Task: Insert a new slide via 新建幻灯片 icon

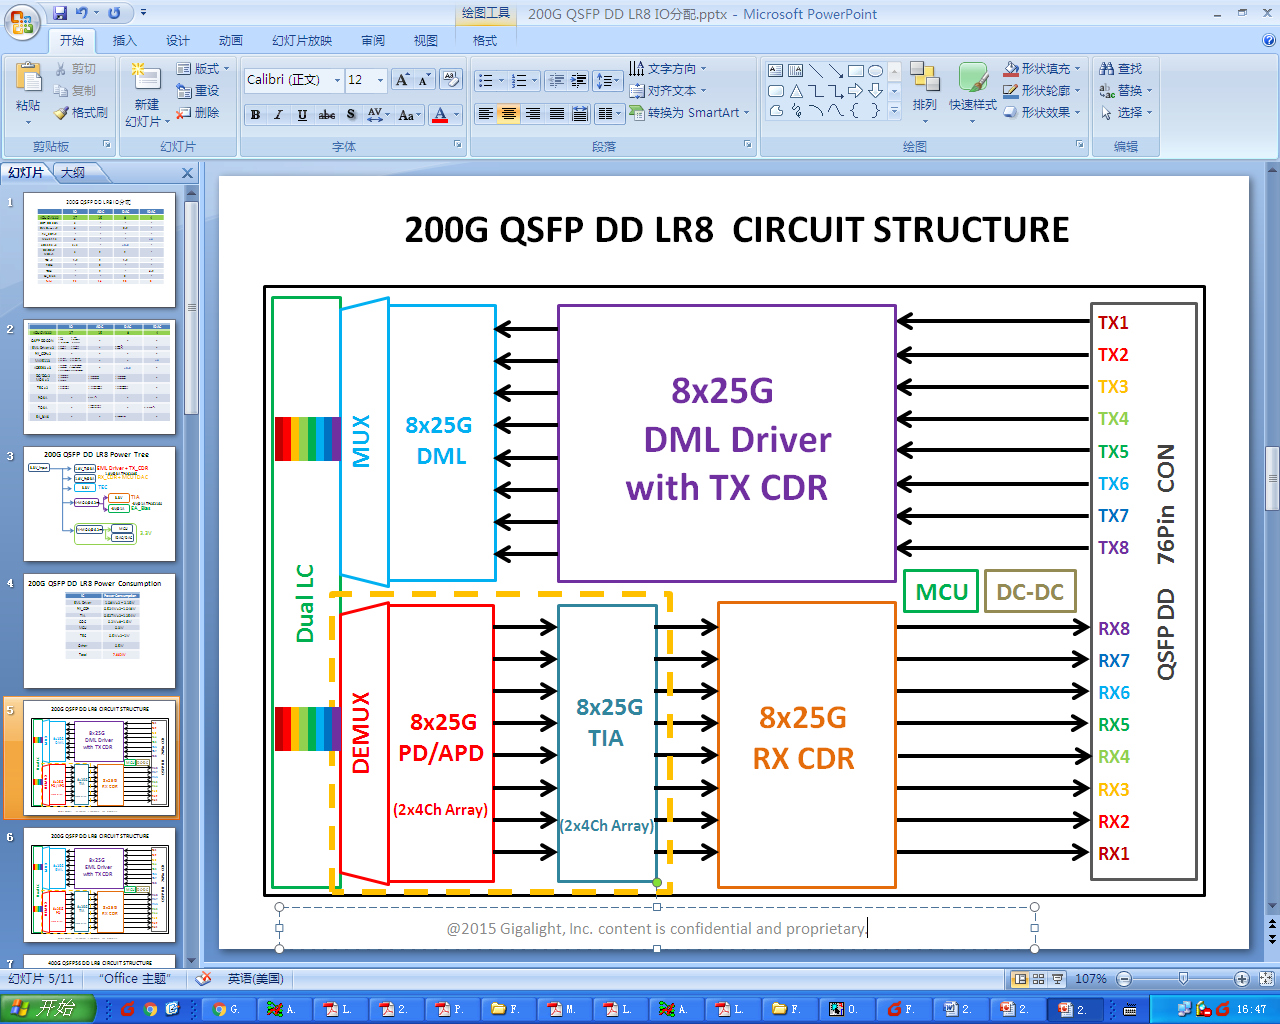Action: (x=146, y=78)
